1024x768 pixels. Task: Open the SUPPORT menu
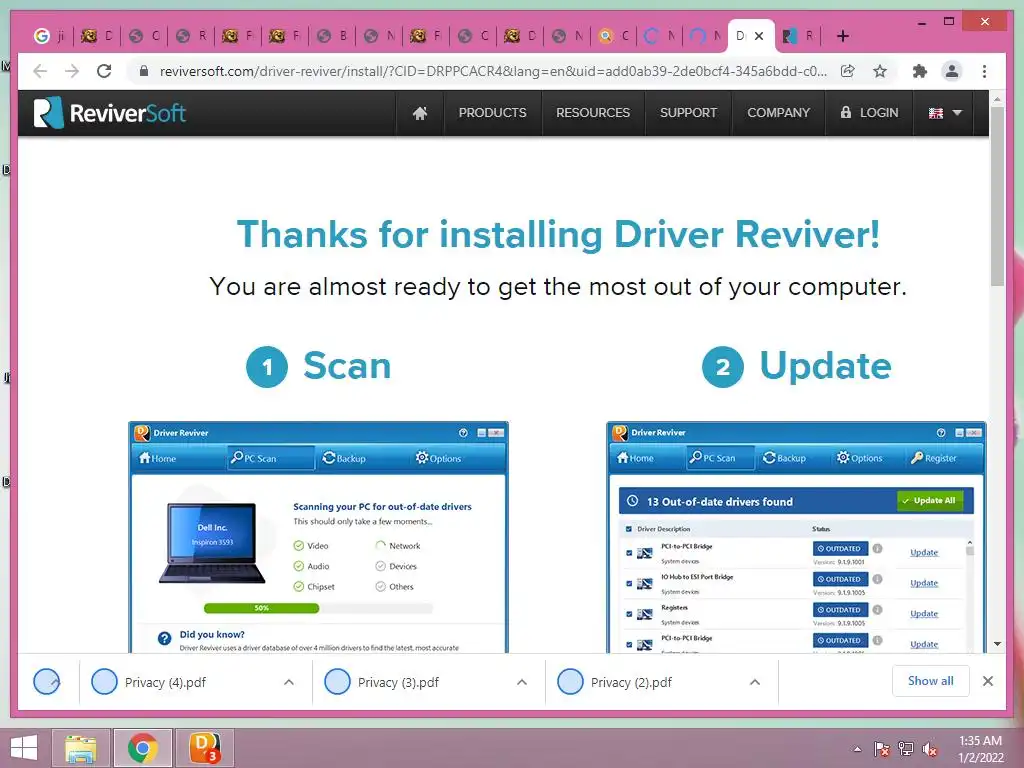point(688,113)
